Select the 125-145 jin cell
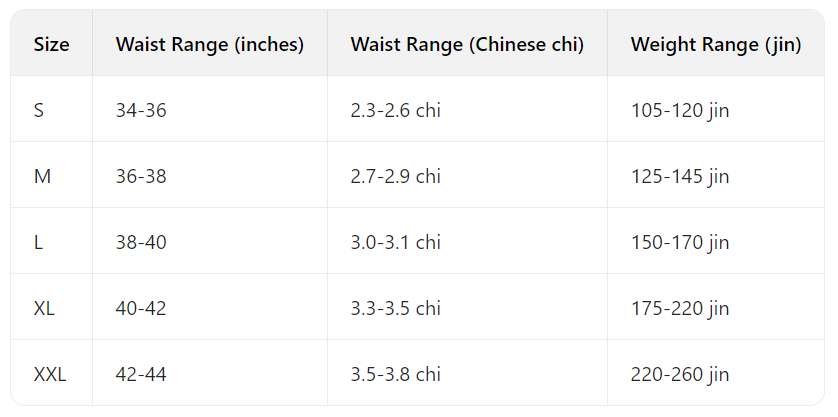This screenshot has width=838, height=417. coord(680,176)
